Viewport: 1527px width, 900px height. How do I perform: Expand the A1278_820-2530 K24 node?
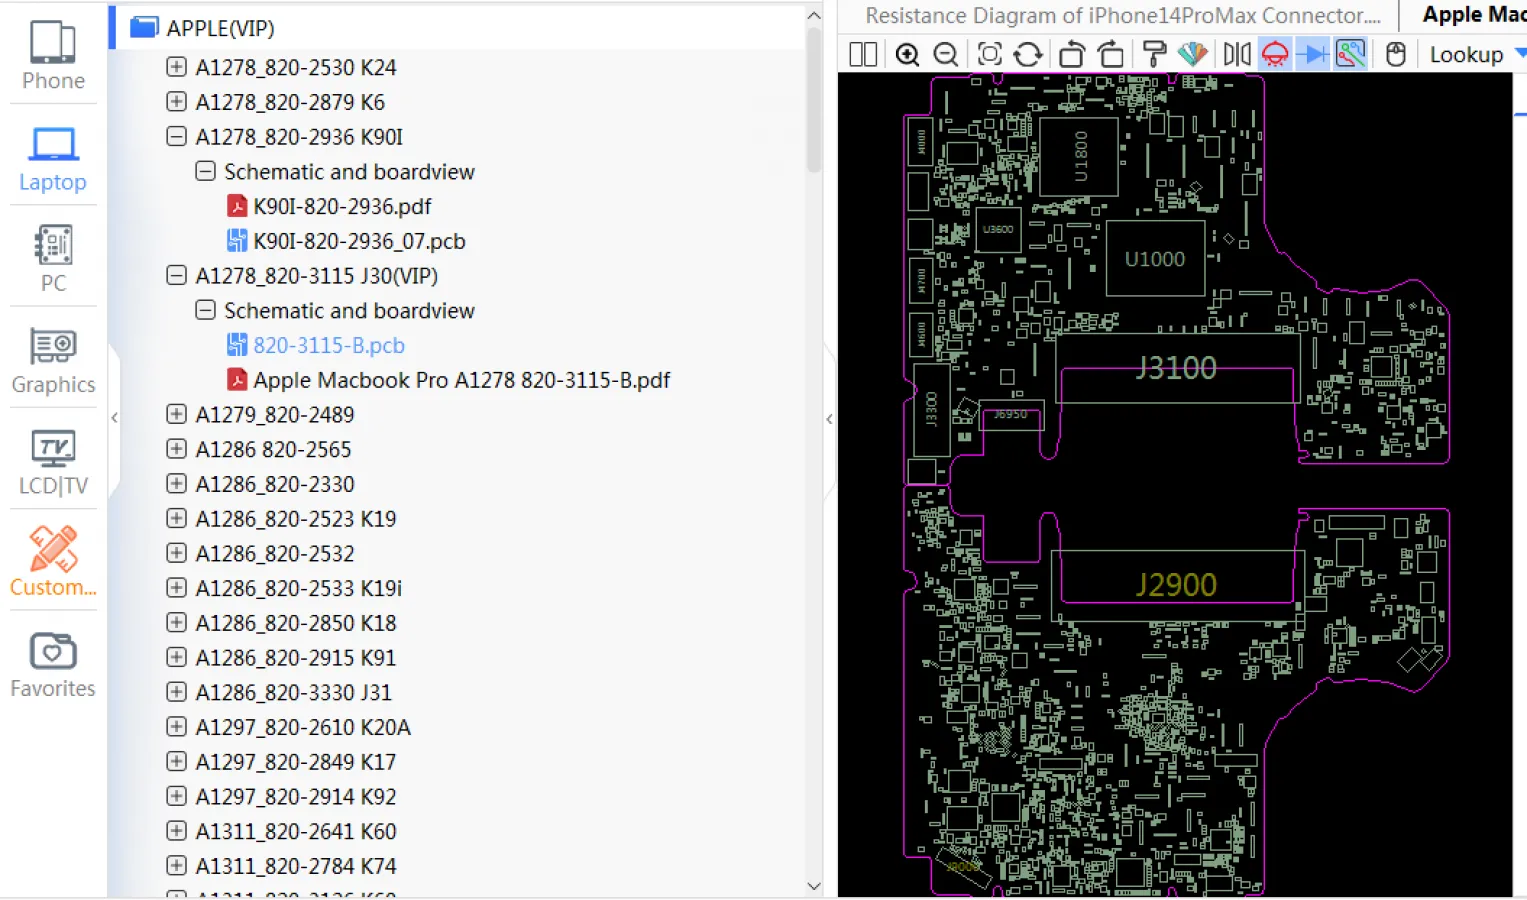[176, 67]
